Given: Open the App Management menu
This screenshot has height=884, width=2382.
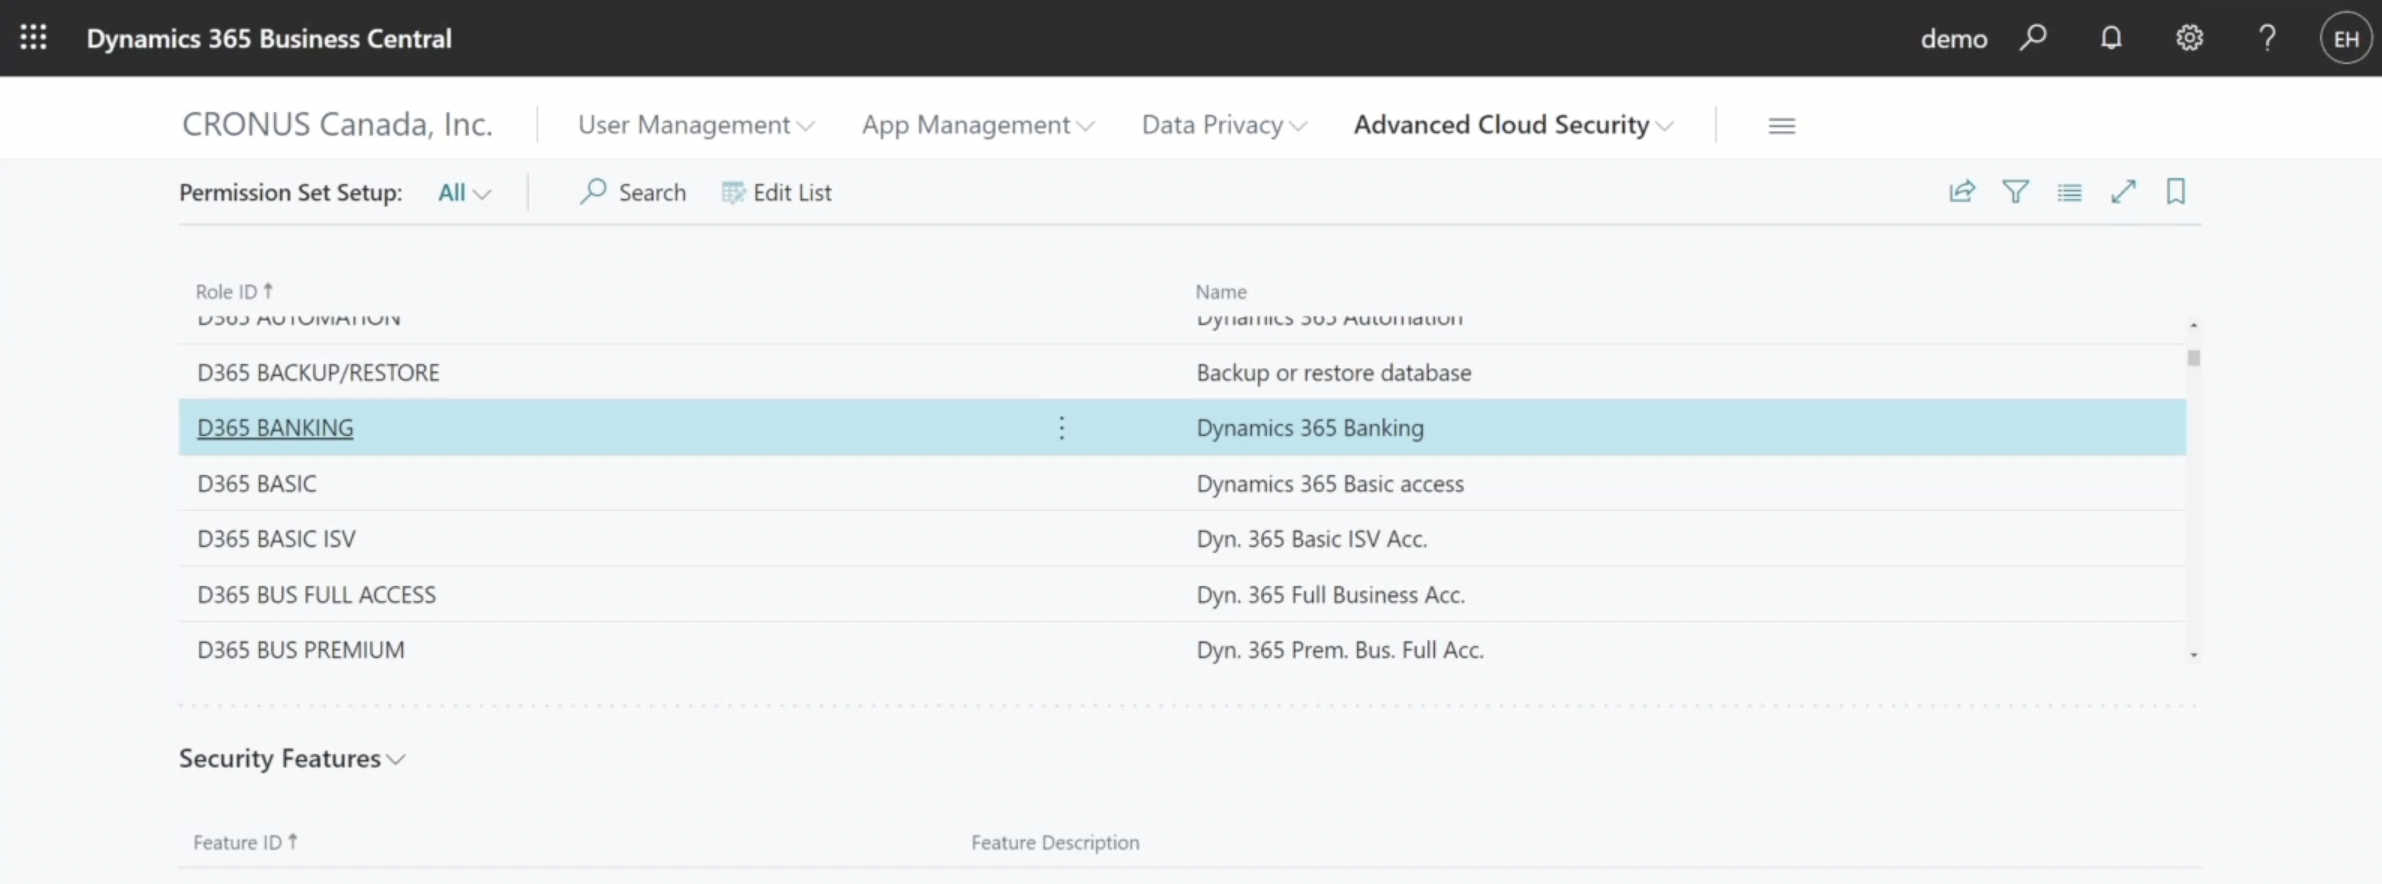Looking at the screenshot, I should pyautogui.click(x=978, y=125).
